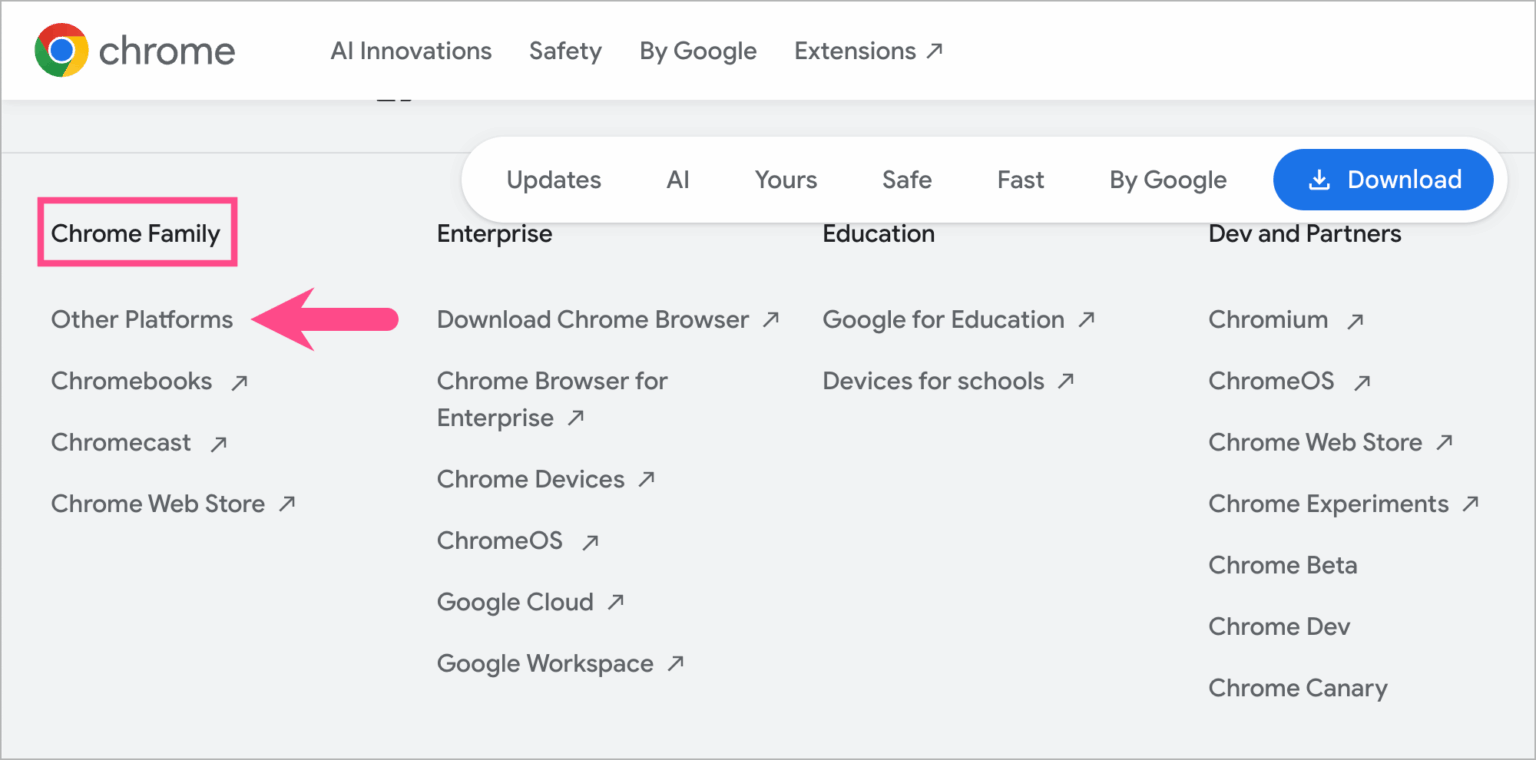Click the external-link arrow next to Extensions
The height and width of the screenshot is (760, 1536).
[936, 49]
